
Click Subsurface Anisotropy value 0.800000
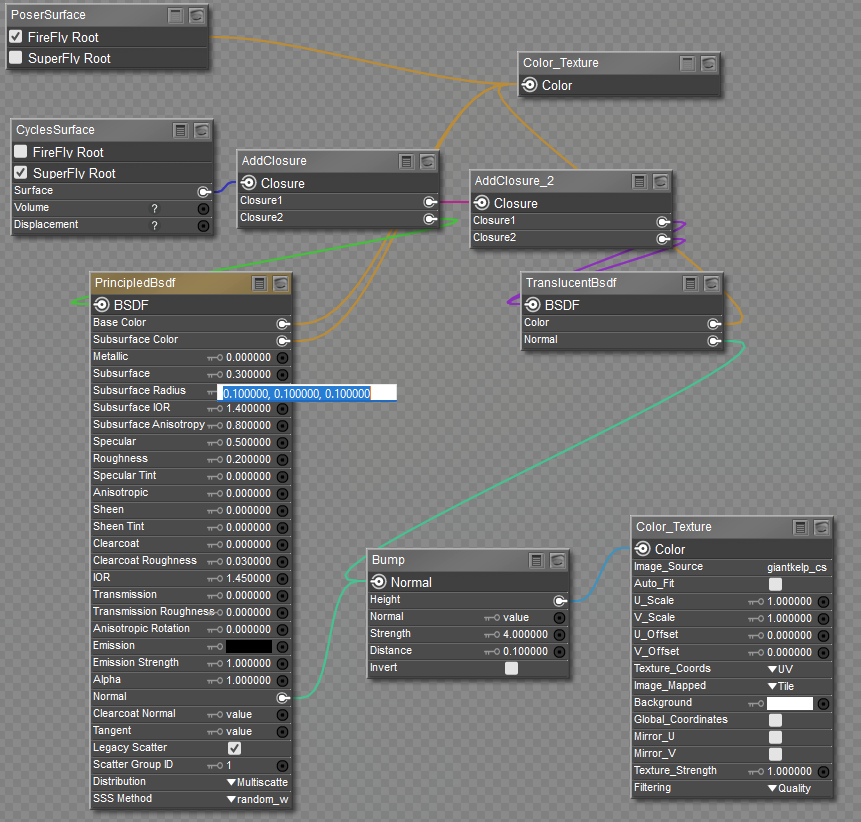(248, 426)
